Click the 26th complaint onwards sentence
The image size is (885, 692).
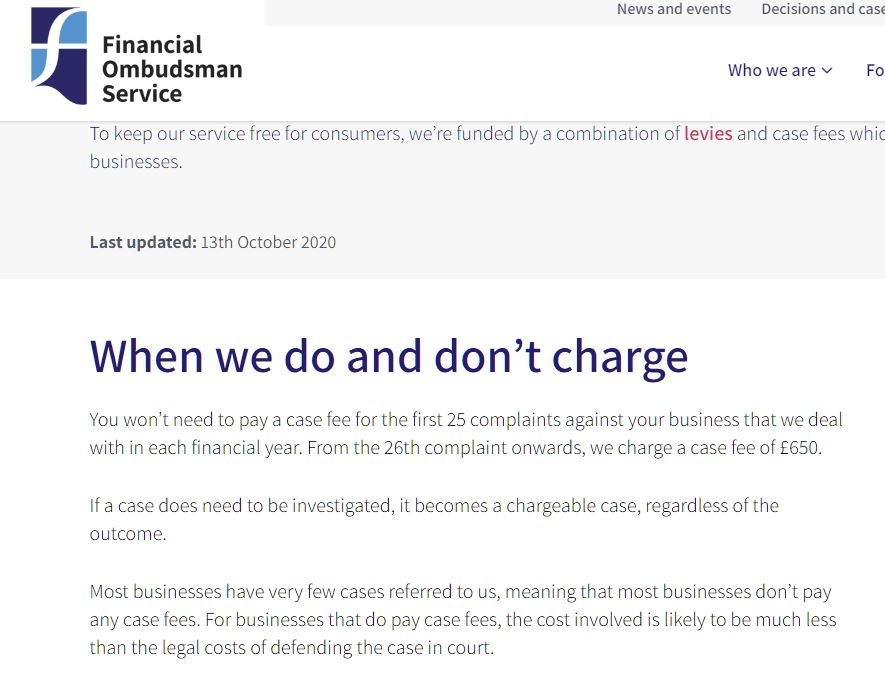[564, 448]
